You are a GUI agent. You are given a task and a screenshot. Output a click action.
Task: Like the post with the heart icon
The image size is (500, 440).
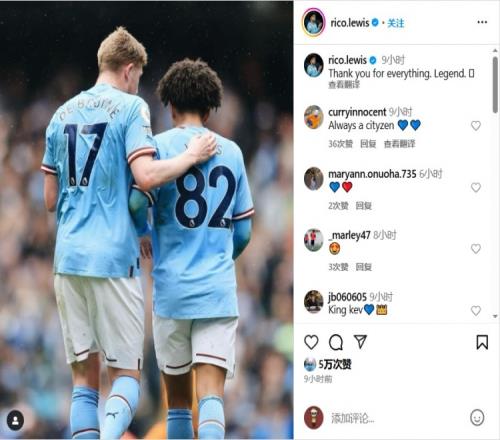click(x=311, y=342)
